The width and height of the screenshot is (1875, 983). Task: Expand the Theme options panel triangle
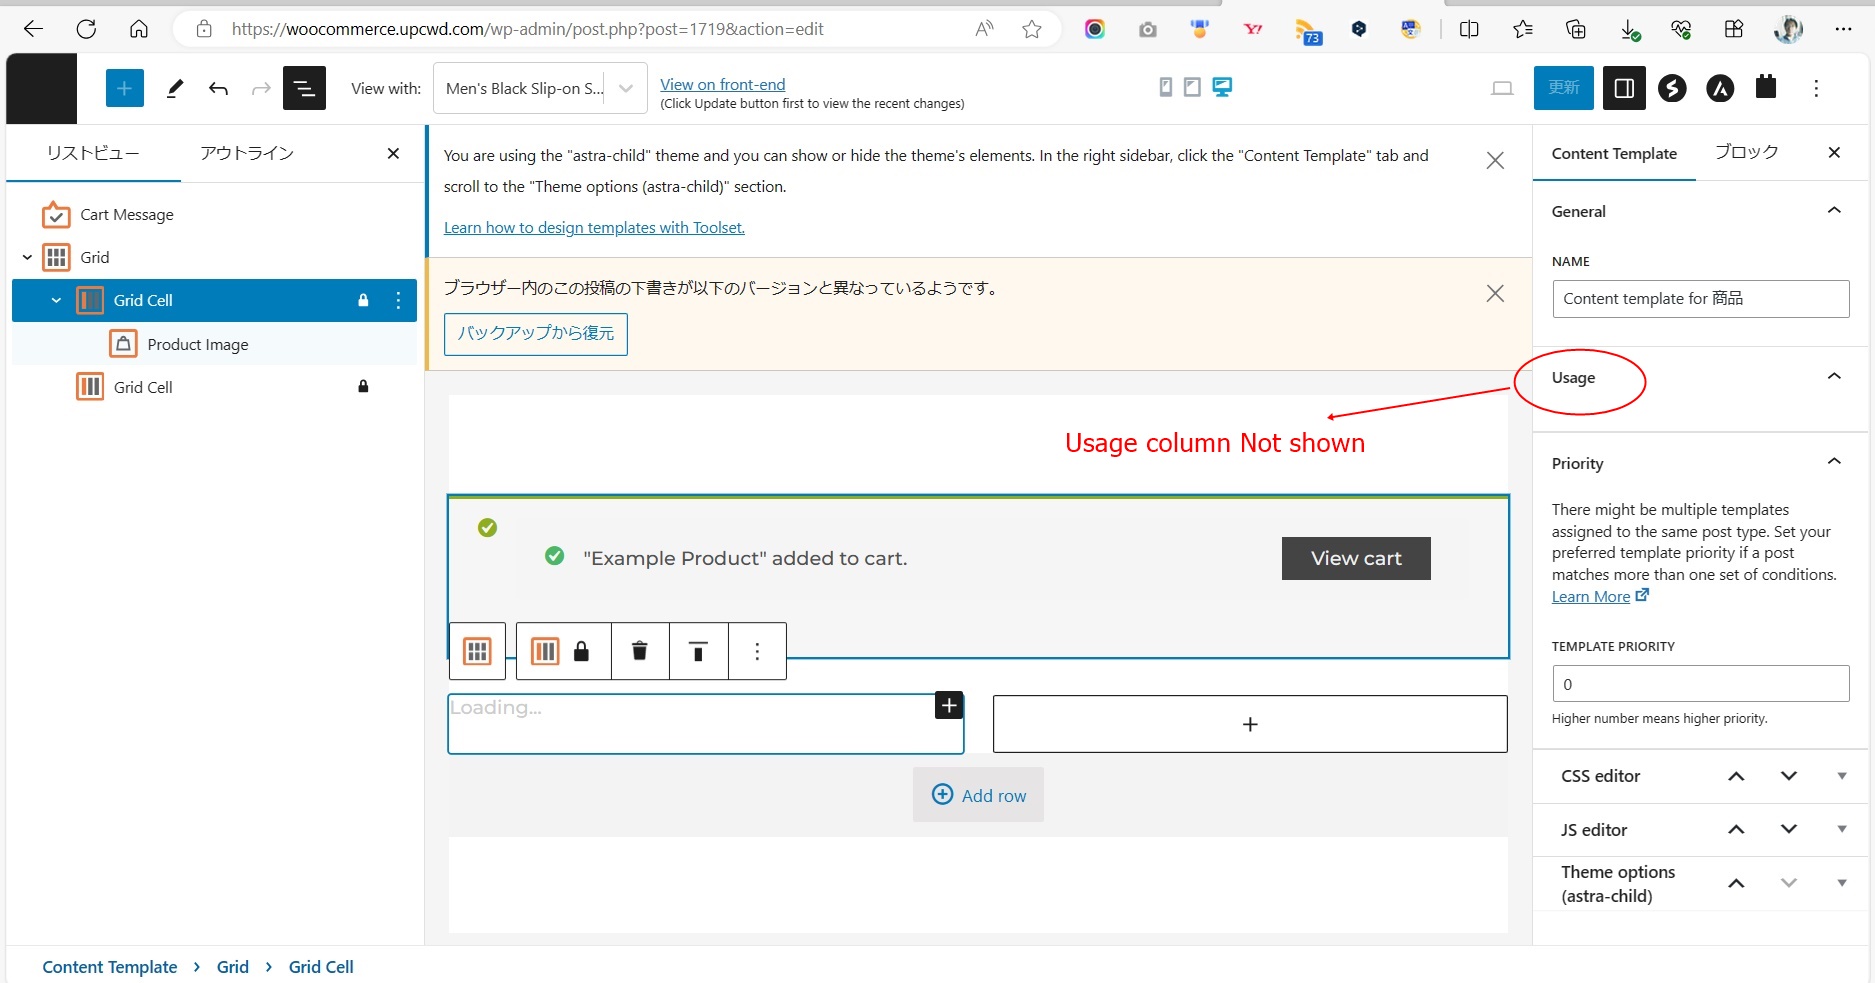(1842, 883)
